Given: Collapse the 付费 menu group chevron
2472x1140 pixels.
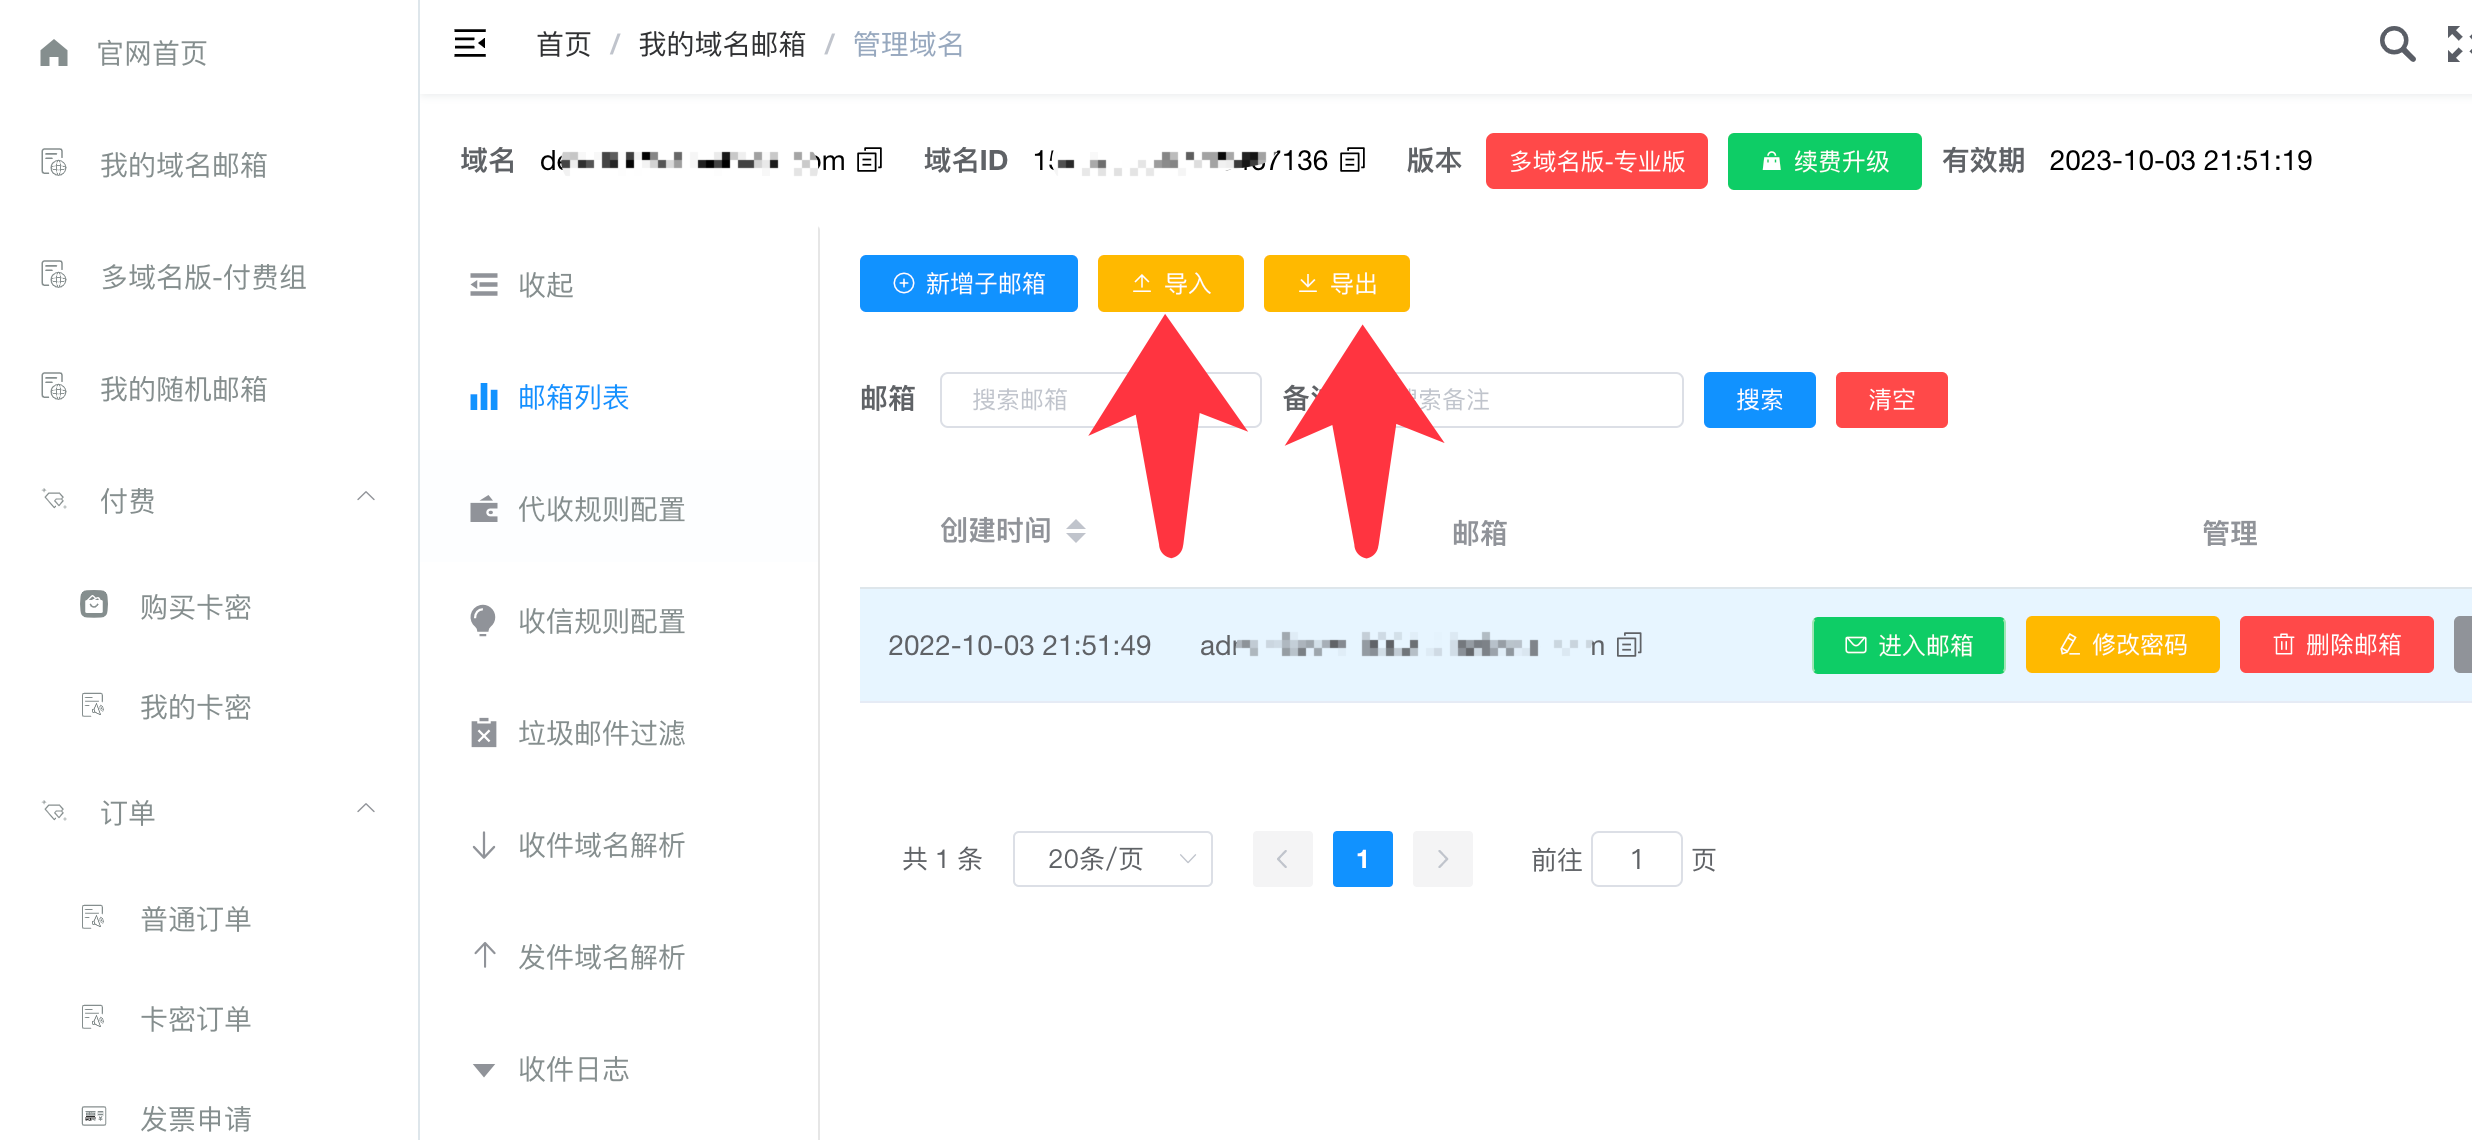Looking at the screenshot, I should click(366, 497).
